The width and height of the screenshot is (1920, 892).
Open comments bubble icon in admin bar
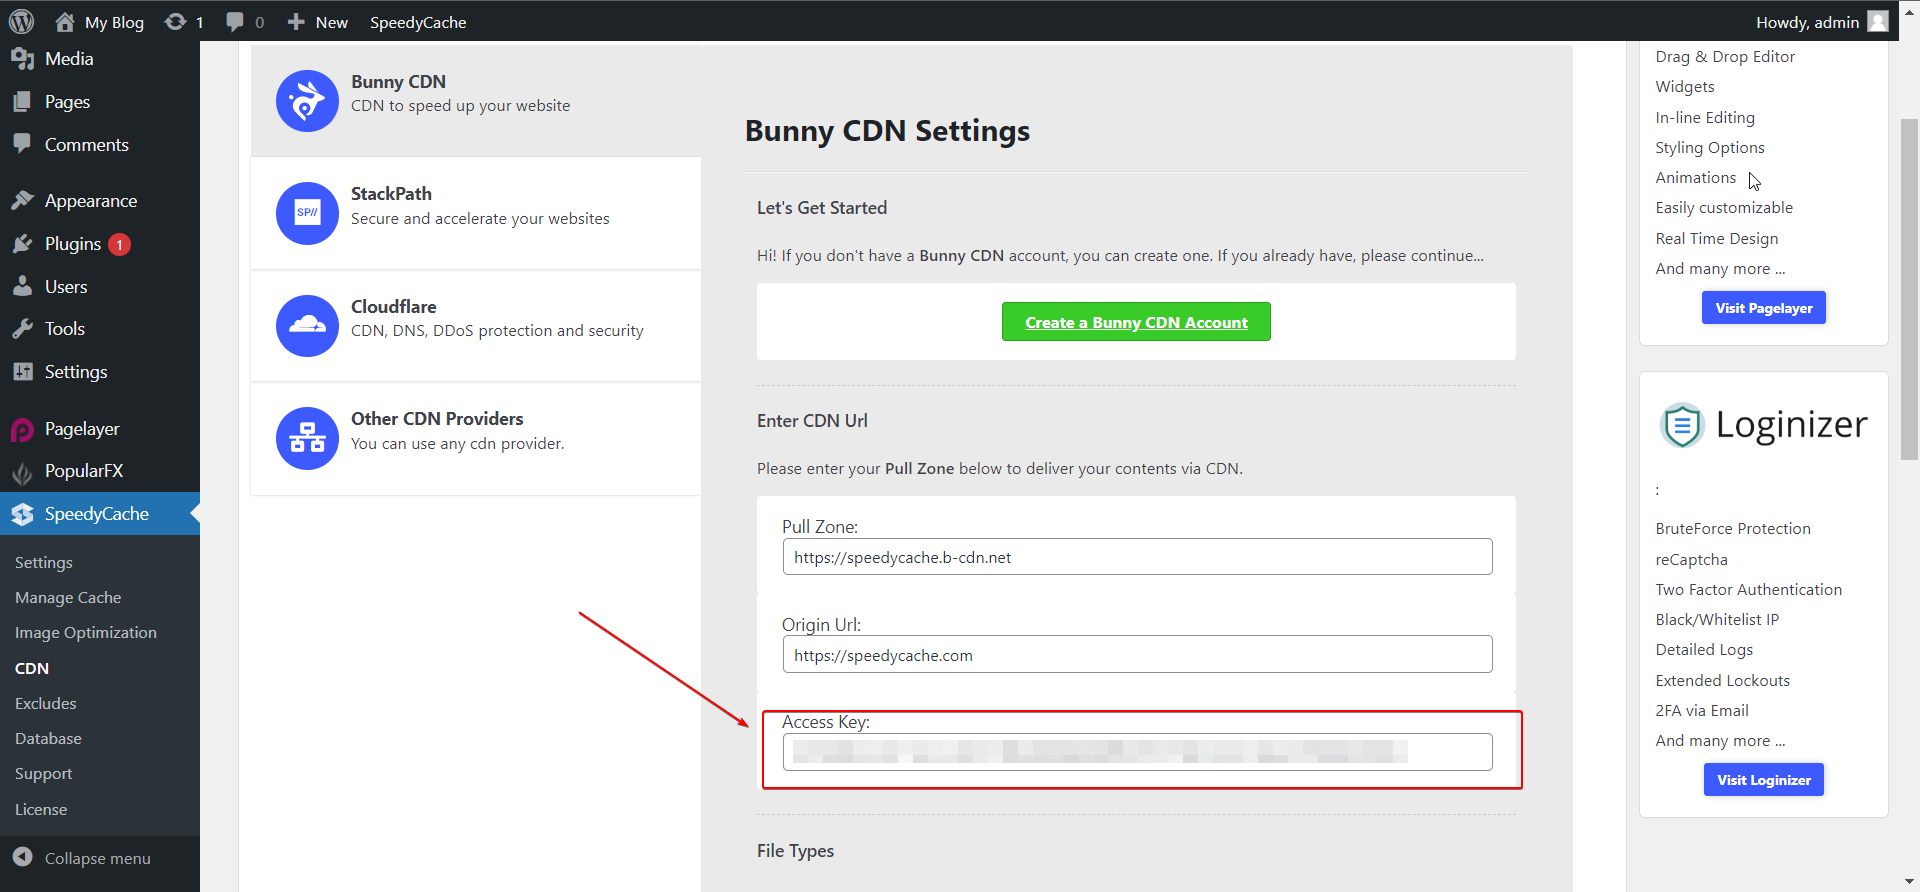[x=235, y=21]
